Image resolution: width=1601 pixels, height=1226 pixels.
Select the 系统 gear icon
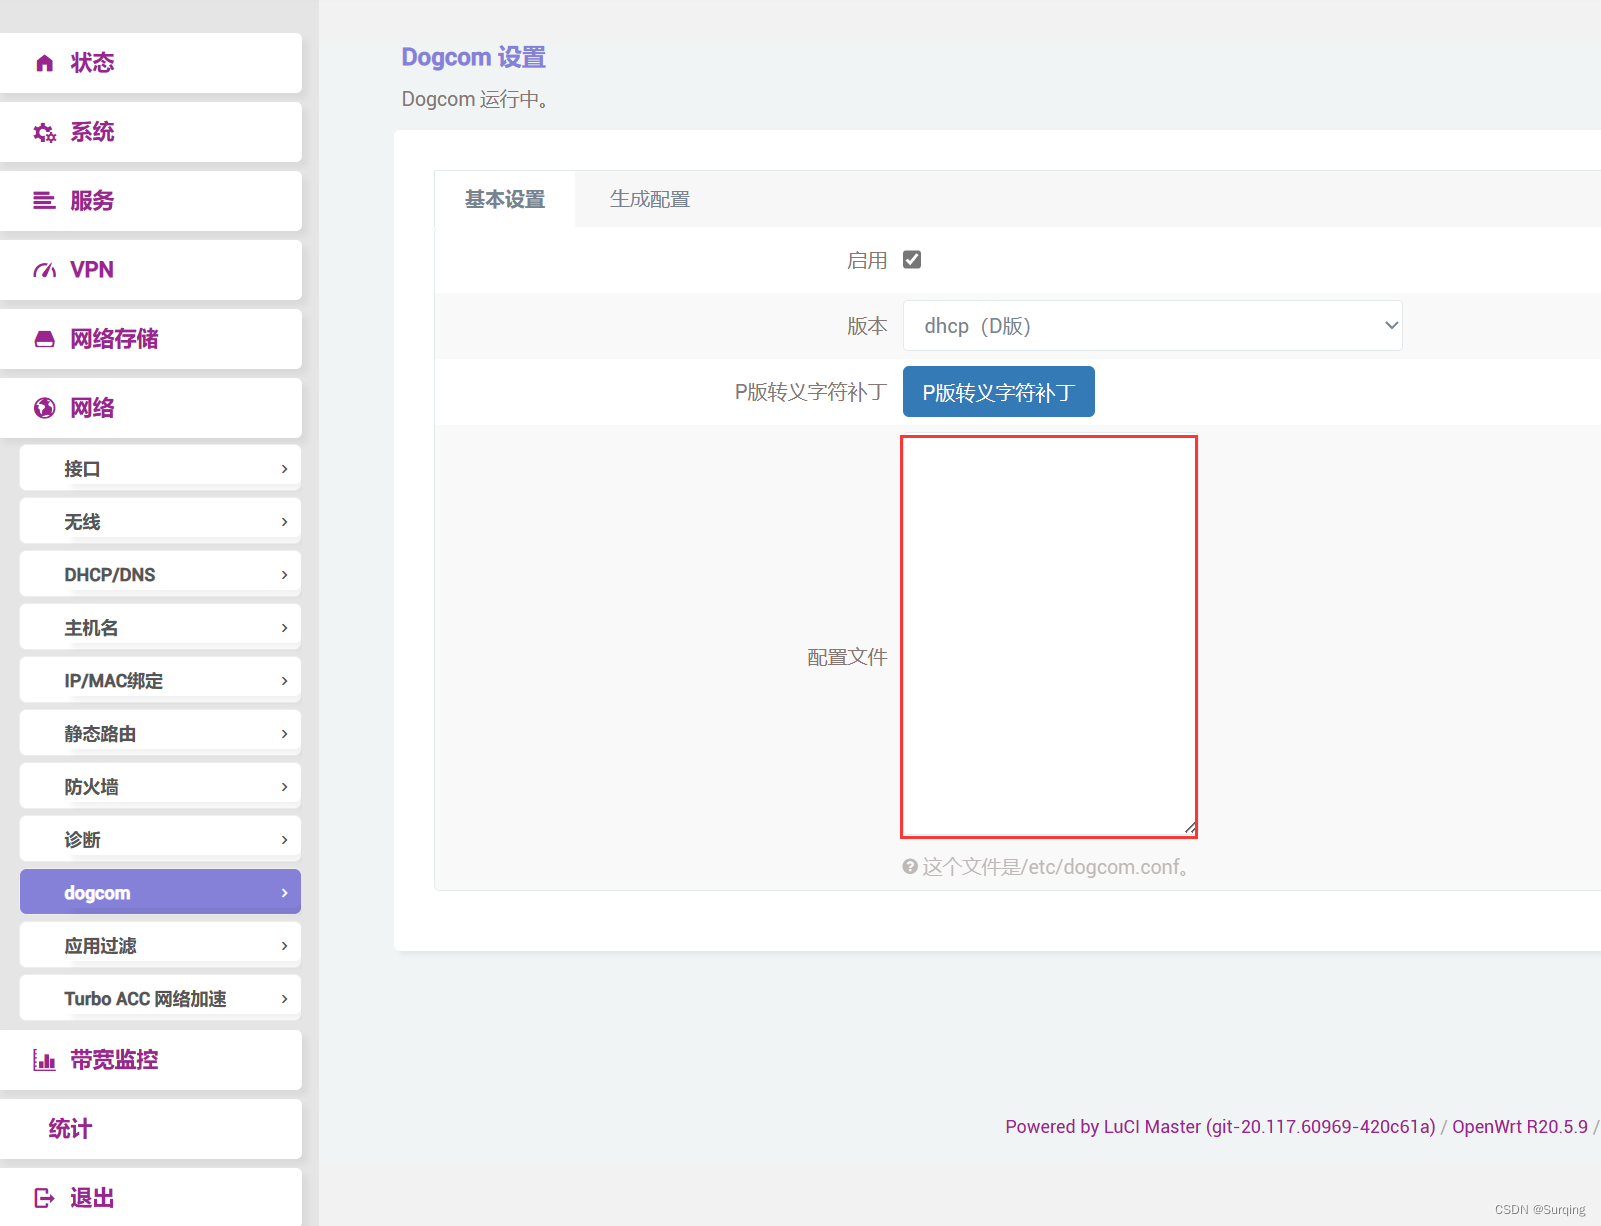click(44, 131)
